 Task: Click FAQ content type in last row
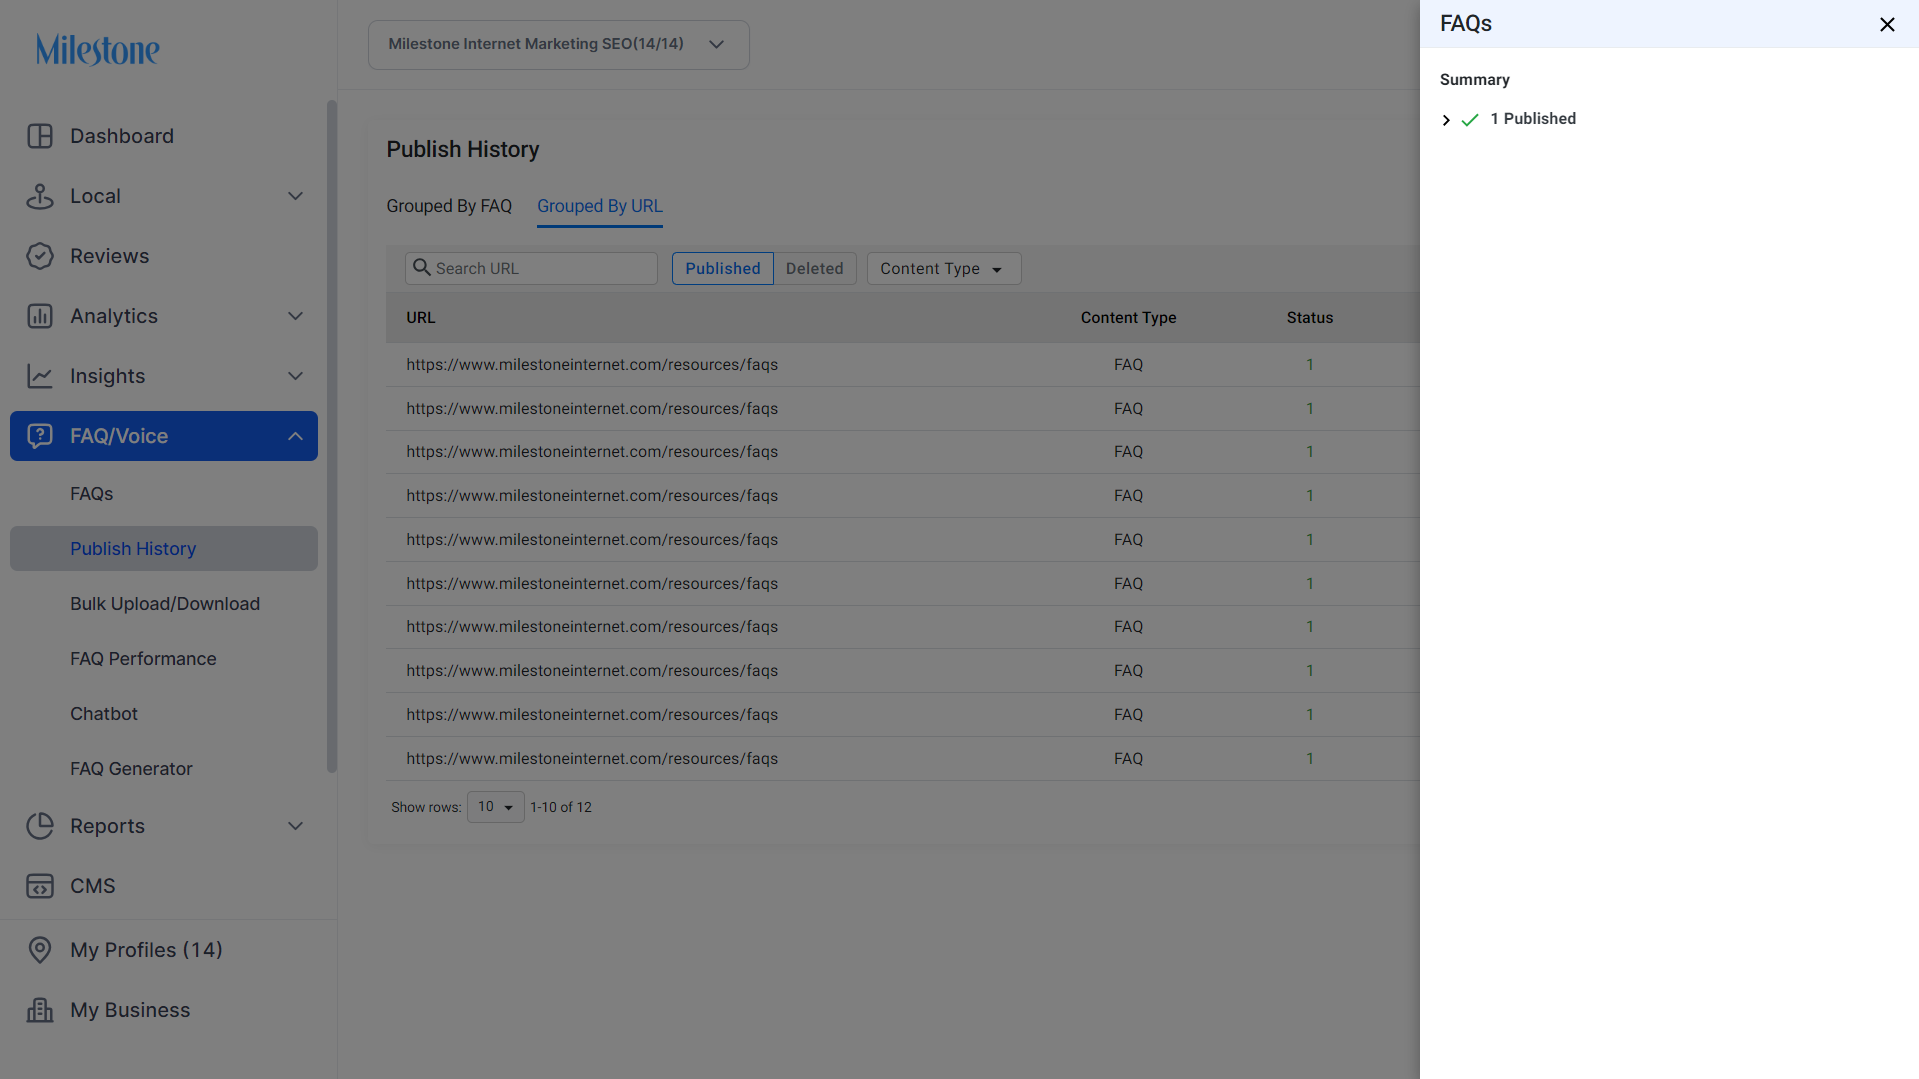tap(1128, 759)
